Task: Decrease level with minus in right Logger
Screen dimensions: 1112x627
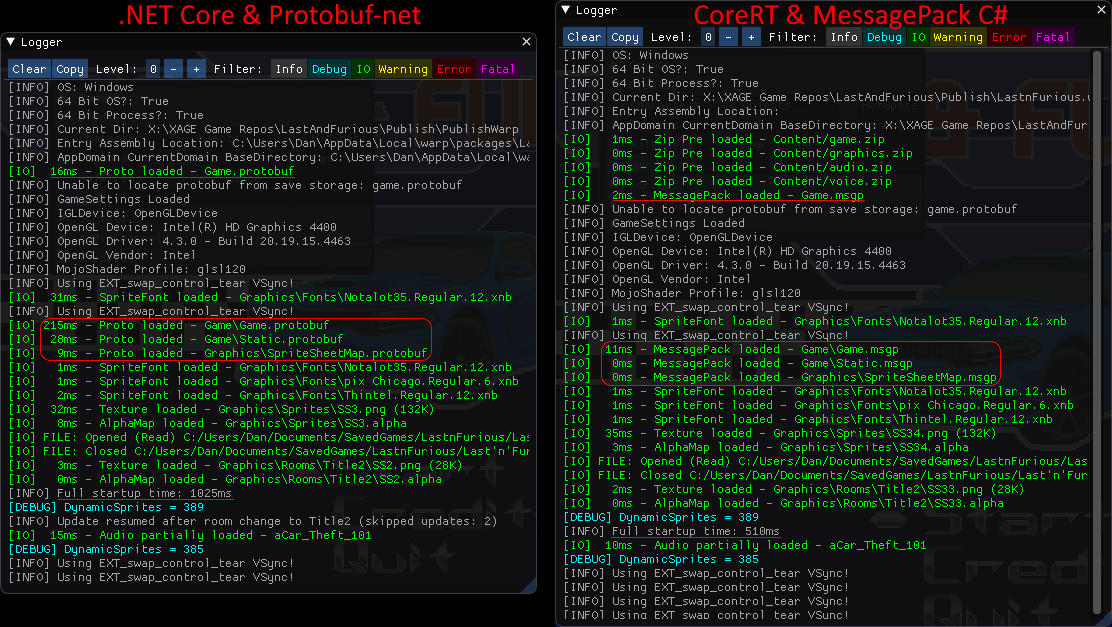Action: pyautogui.click(x=728, y=37)
